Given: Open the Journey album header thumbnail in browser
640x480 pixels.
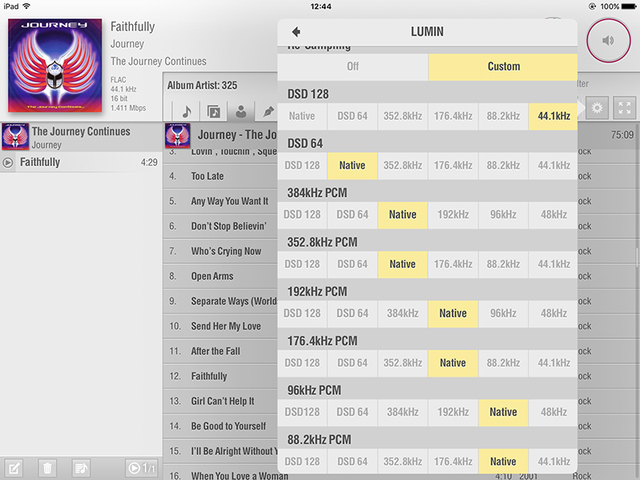Looking at the screenshot, I should (178, 136).
